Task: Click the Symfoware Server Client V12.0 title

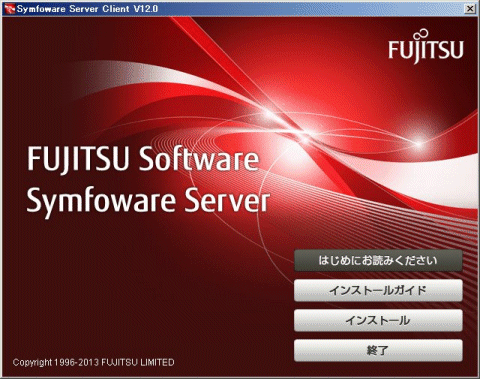Action: pyautogui.click(x=87, y=9)
